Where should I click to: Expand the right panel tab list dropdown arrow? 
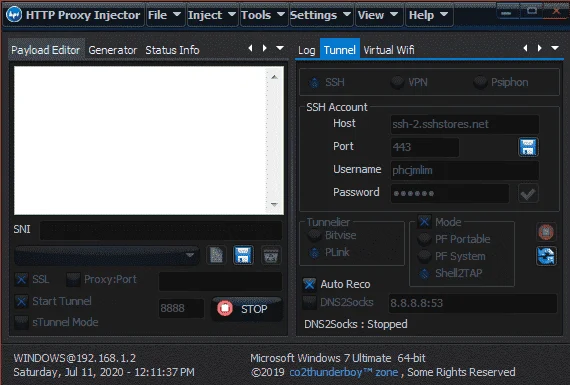(x=555, y=48)
